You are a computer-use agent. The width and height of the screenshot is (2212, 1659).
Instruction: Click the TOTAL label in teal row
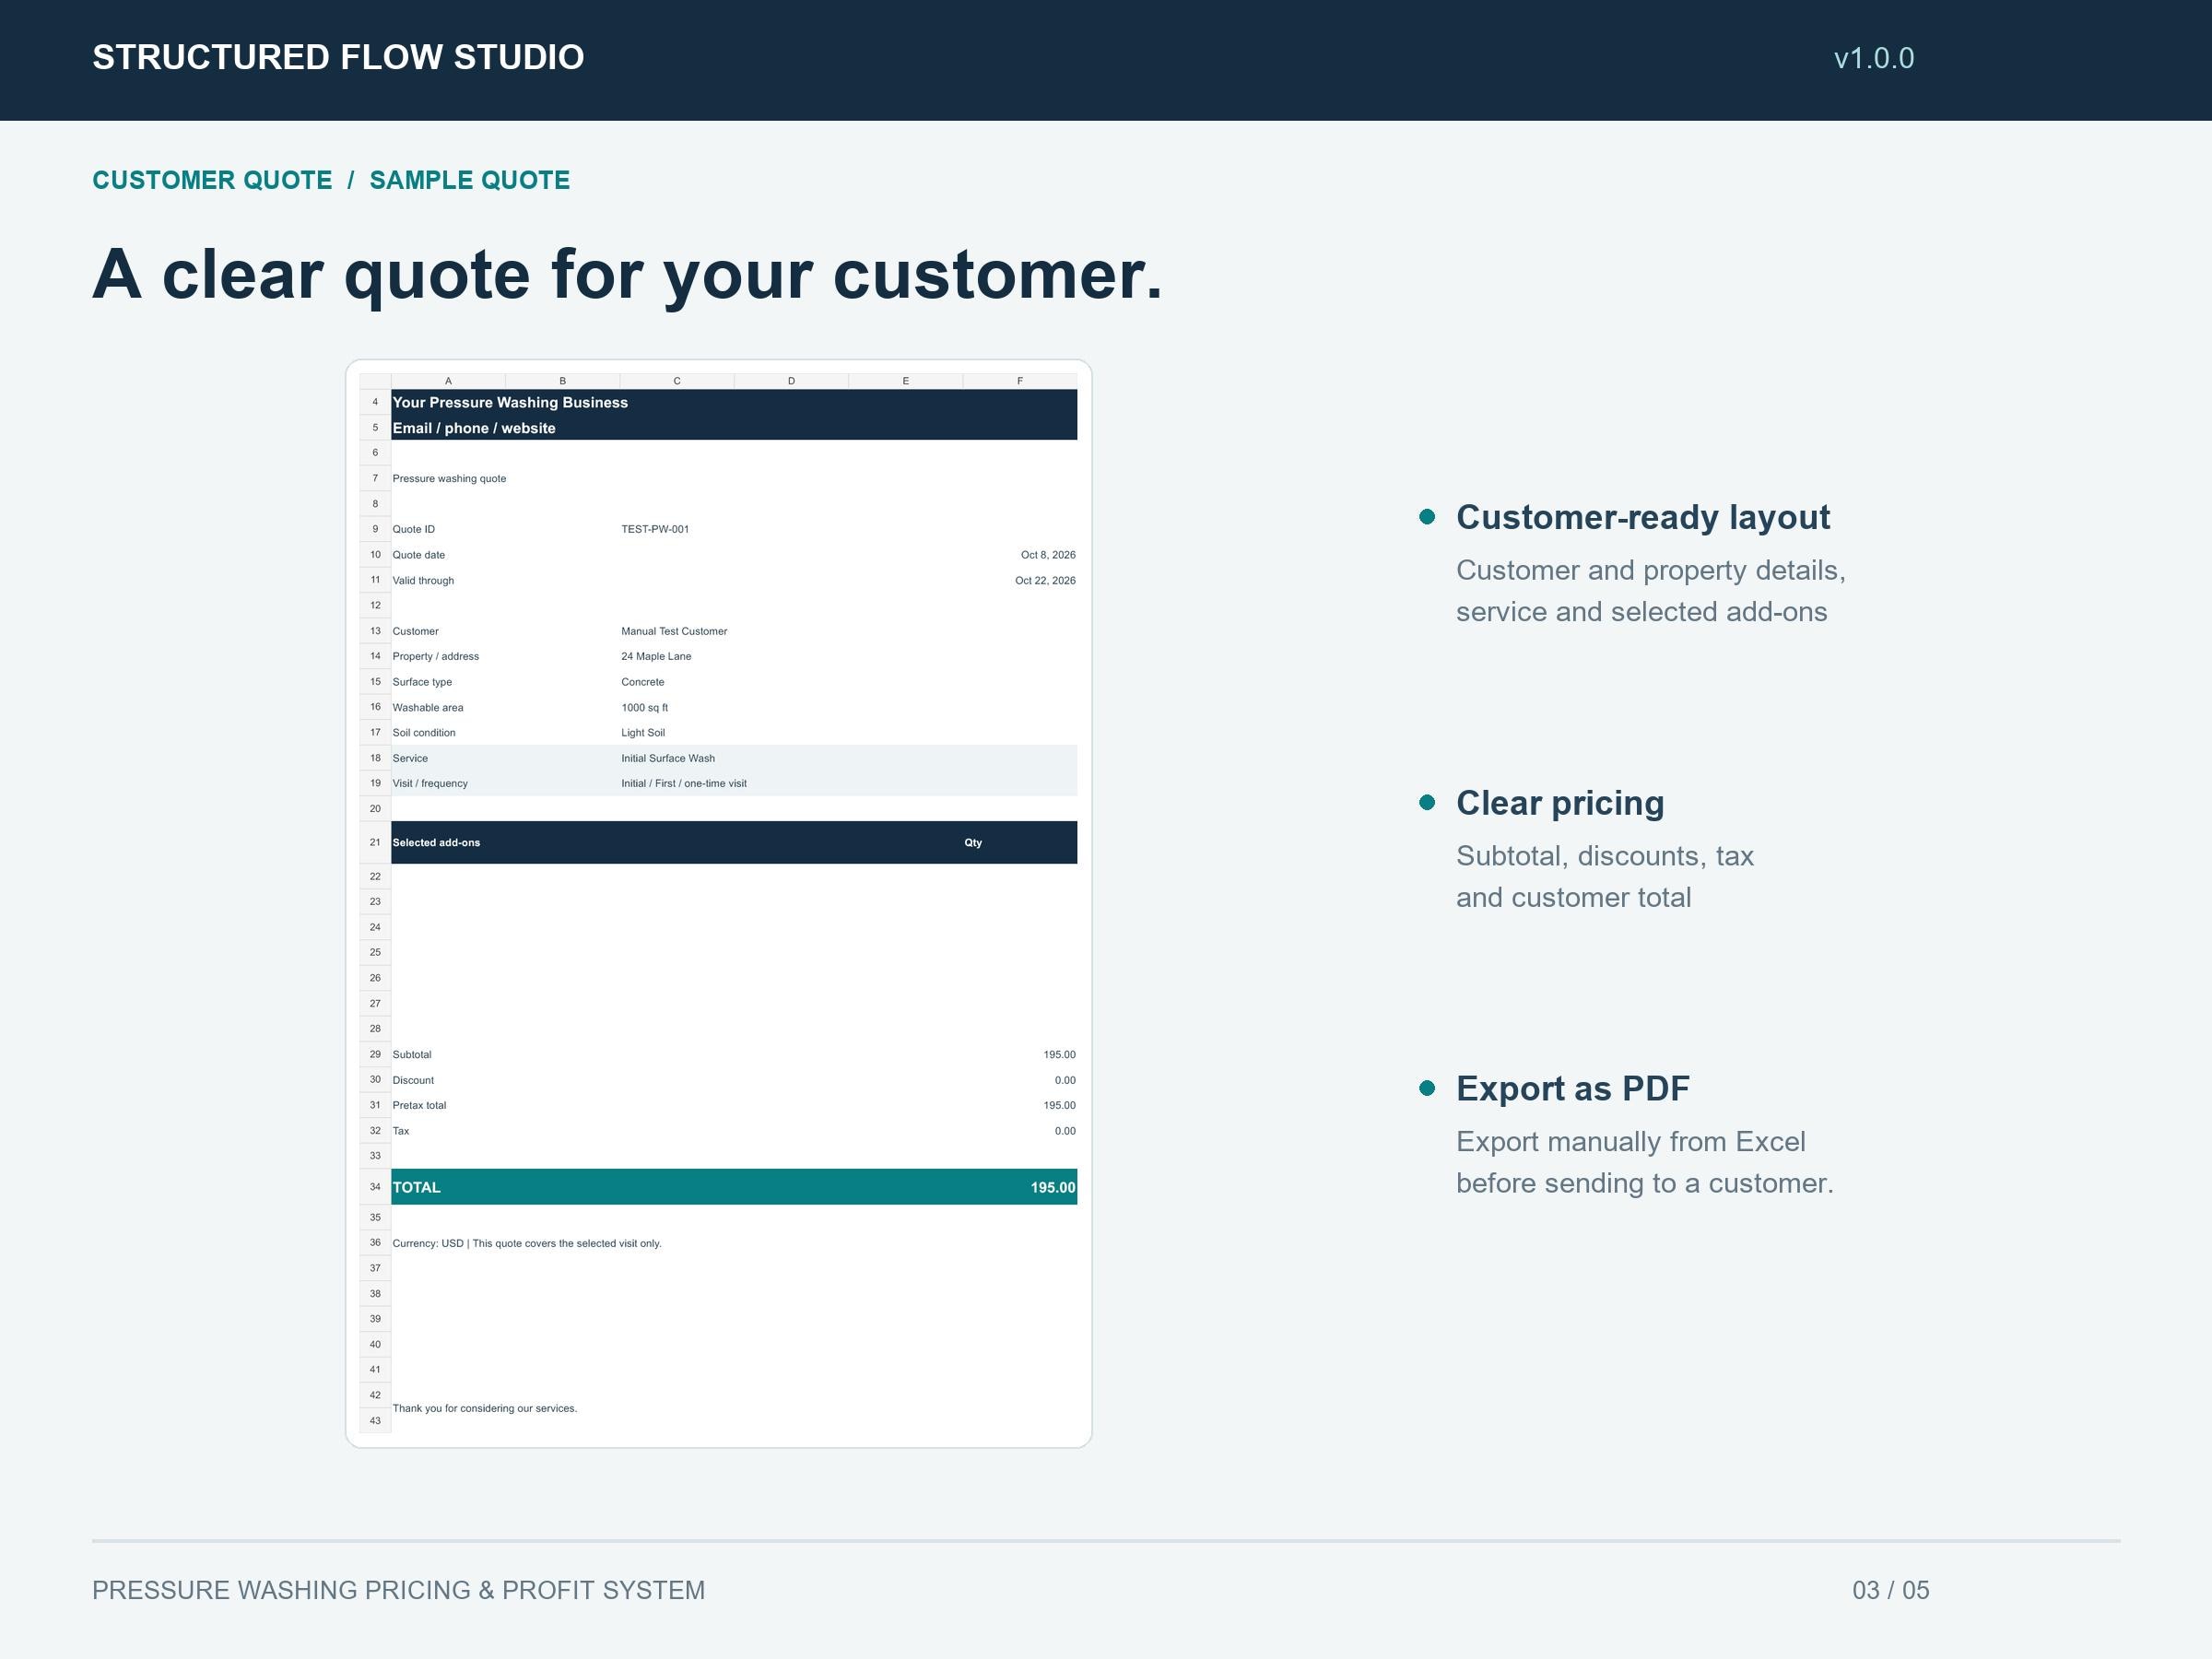pyautogui.click(x=416, y=1187)
